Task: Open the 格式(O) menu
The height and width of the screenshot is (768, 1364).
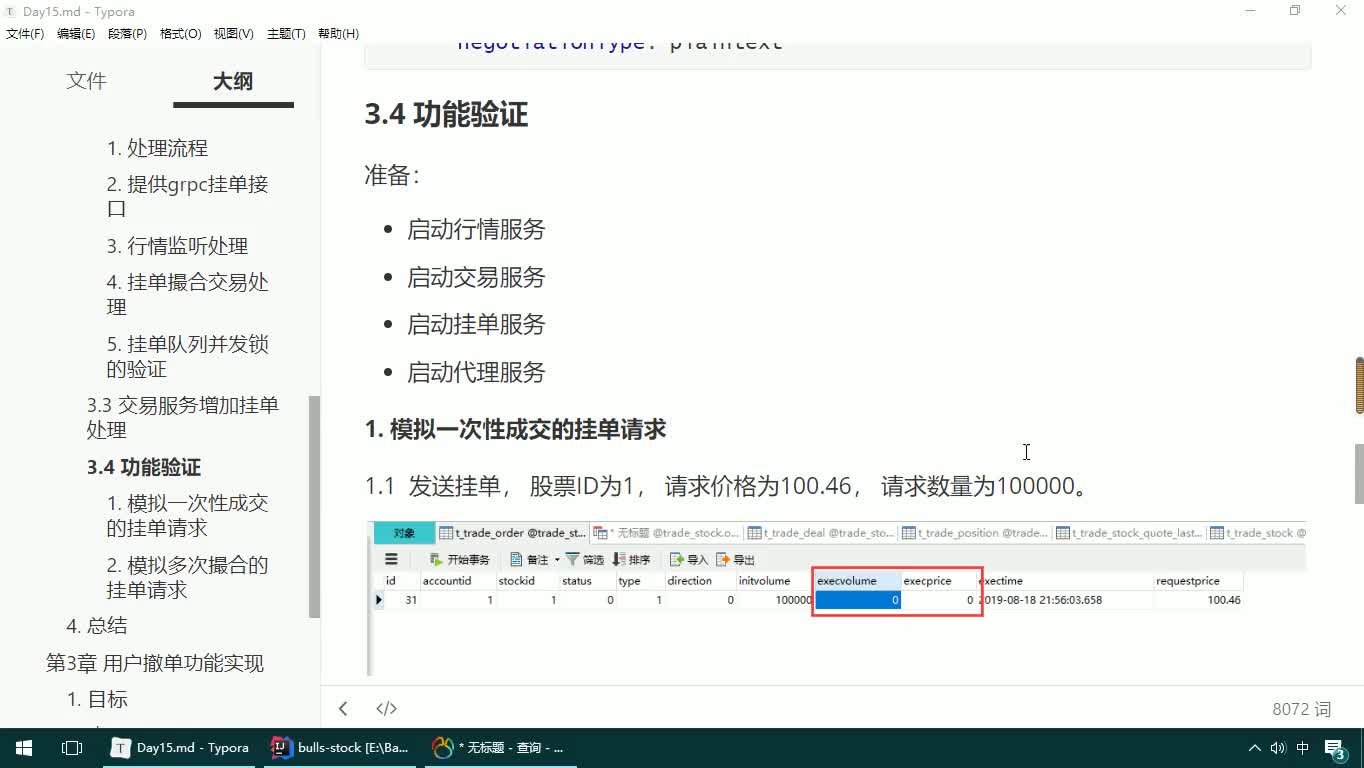Action: pos(180,33)
